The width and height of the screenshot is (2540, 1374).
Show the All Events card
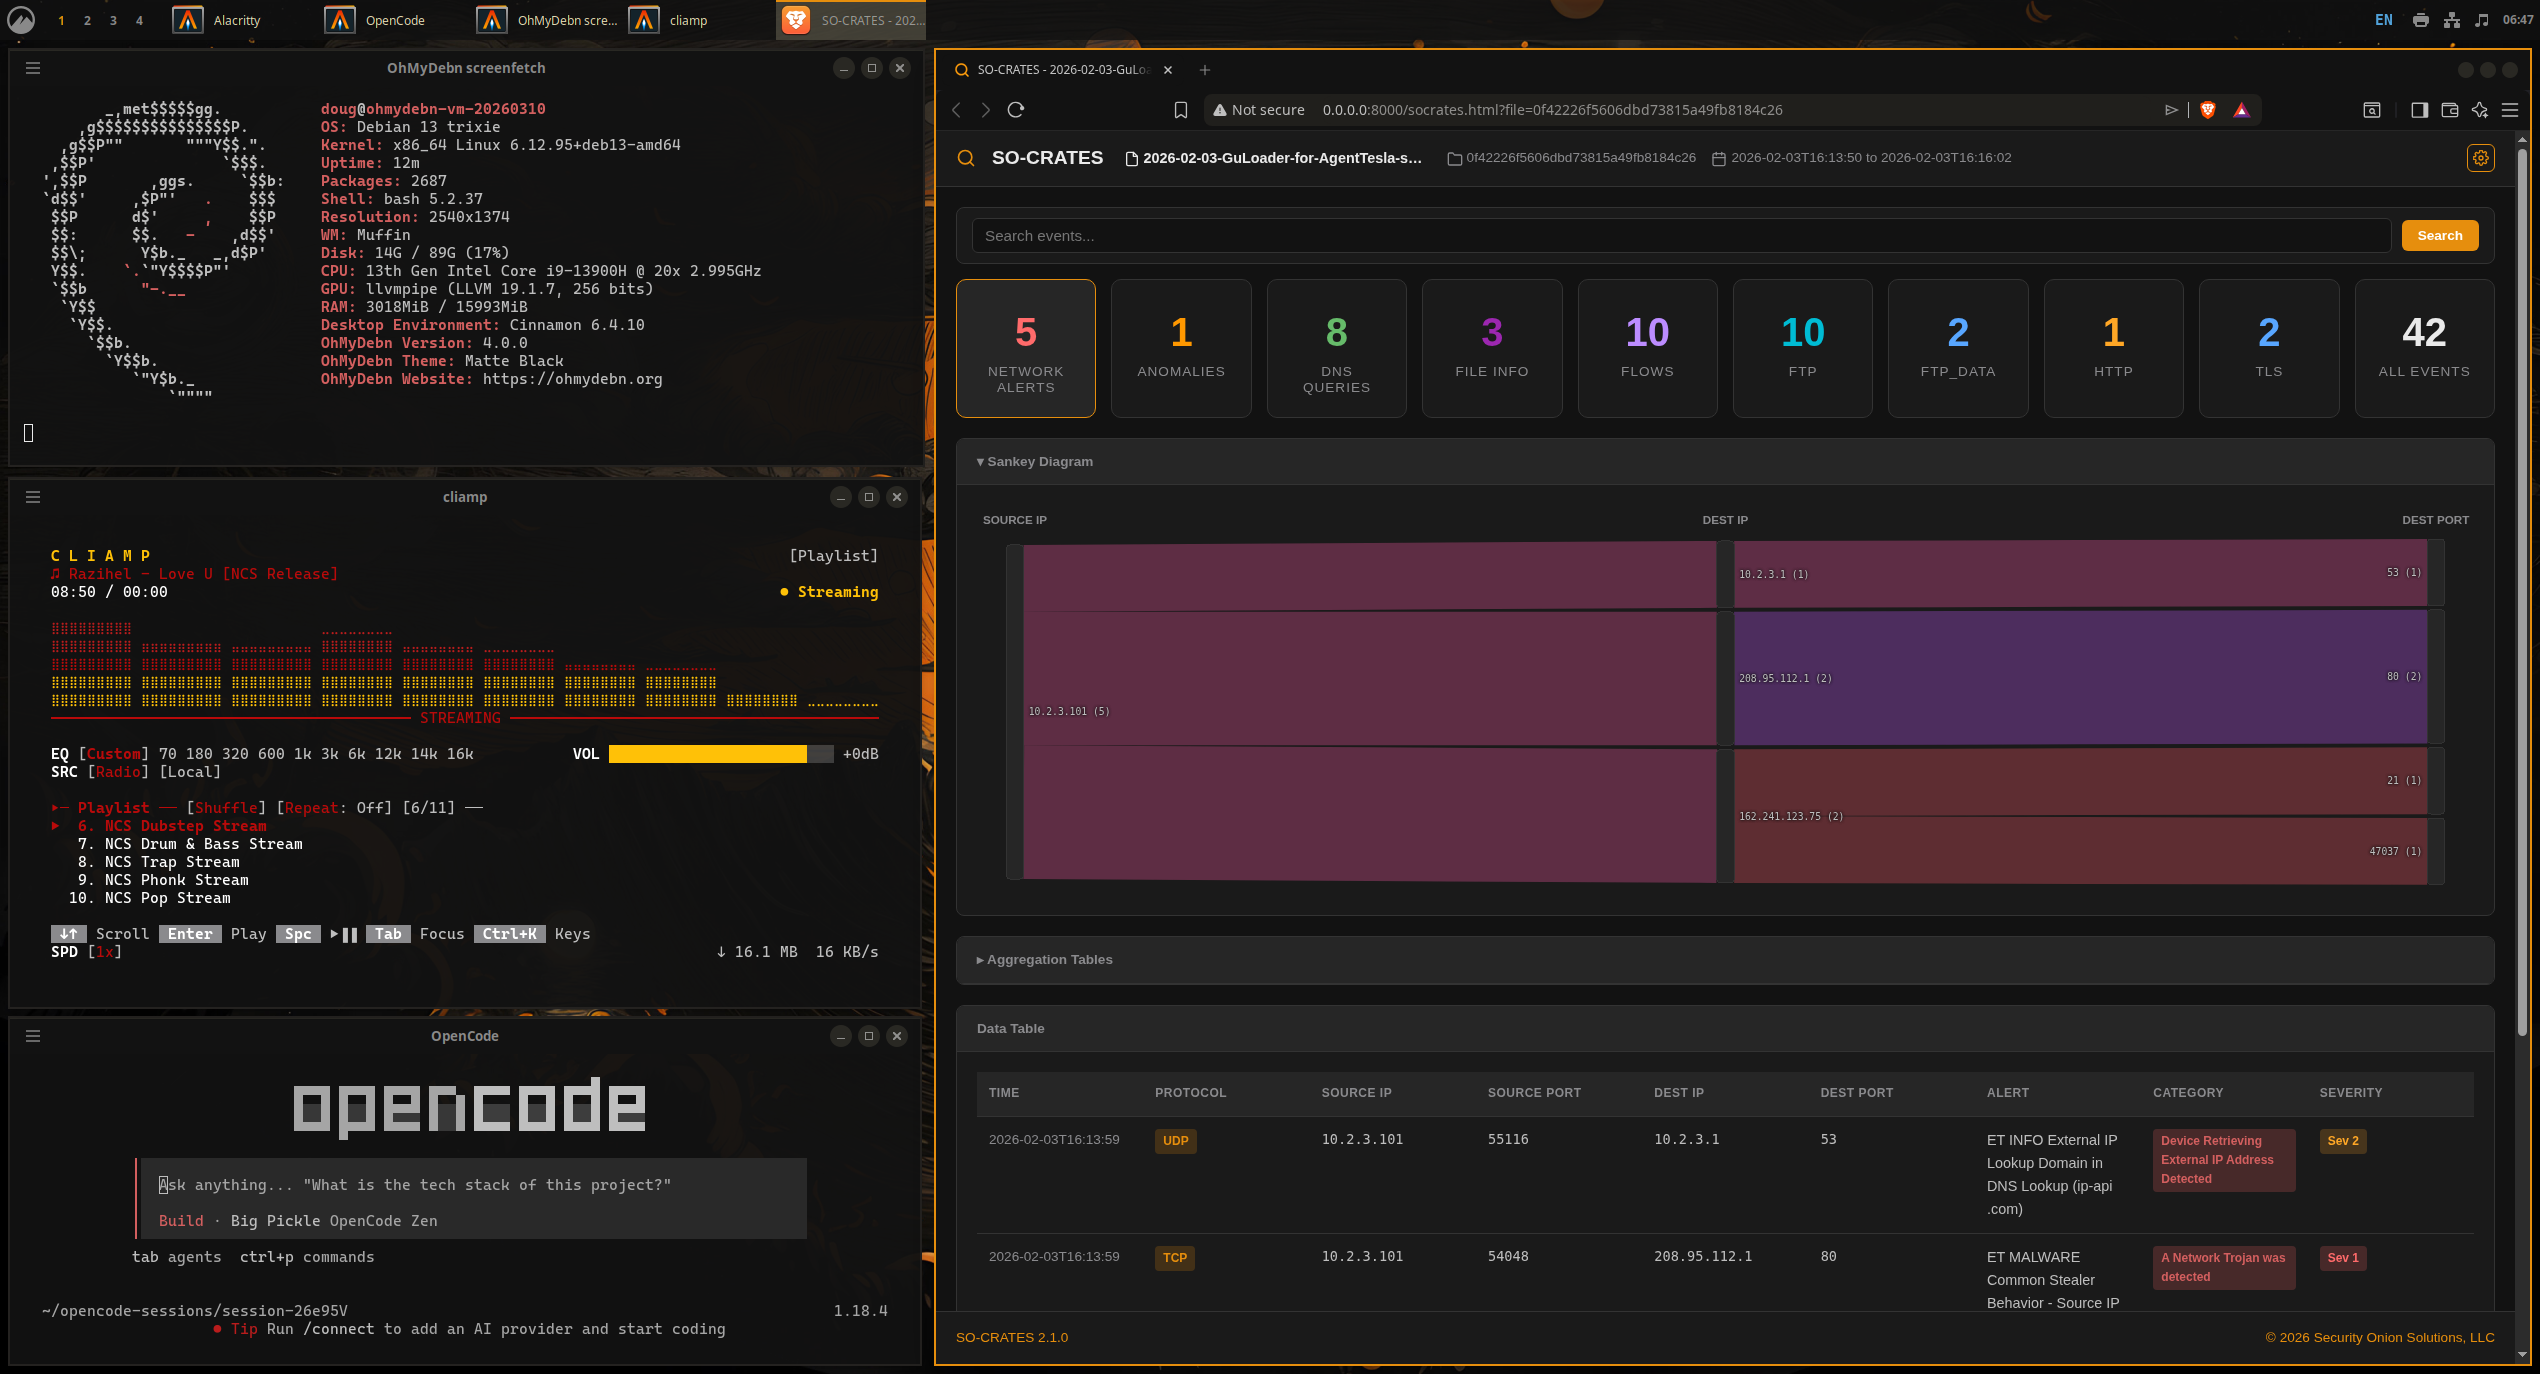[x=2424, y=348]
